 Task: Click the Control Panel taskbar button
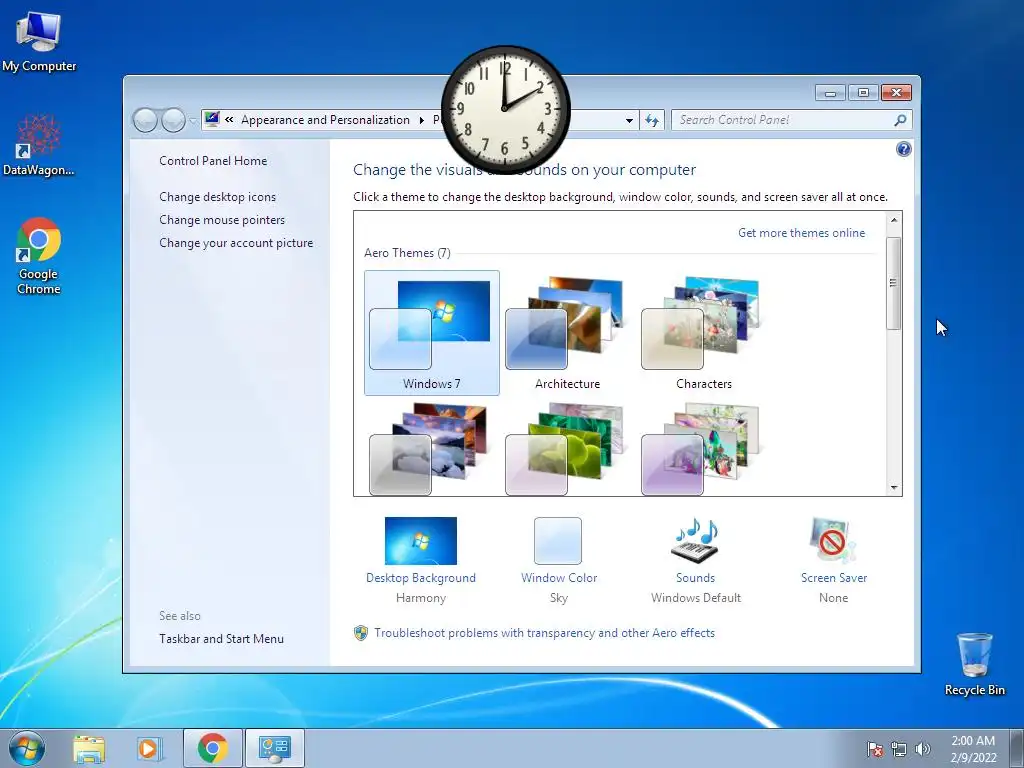click(275, 748)
